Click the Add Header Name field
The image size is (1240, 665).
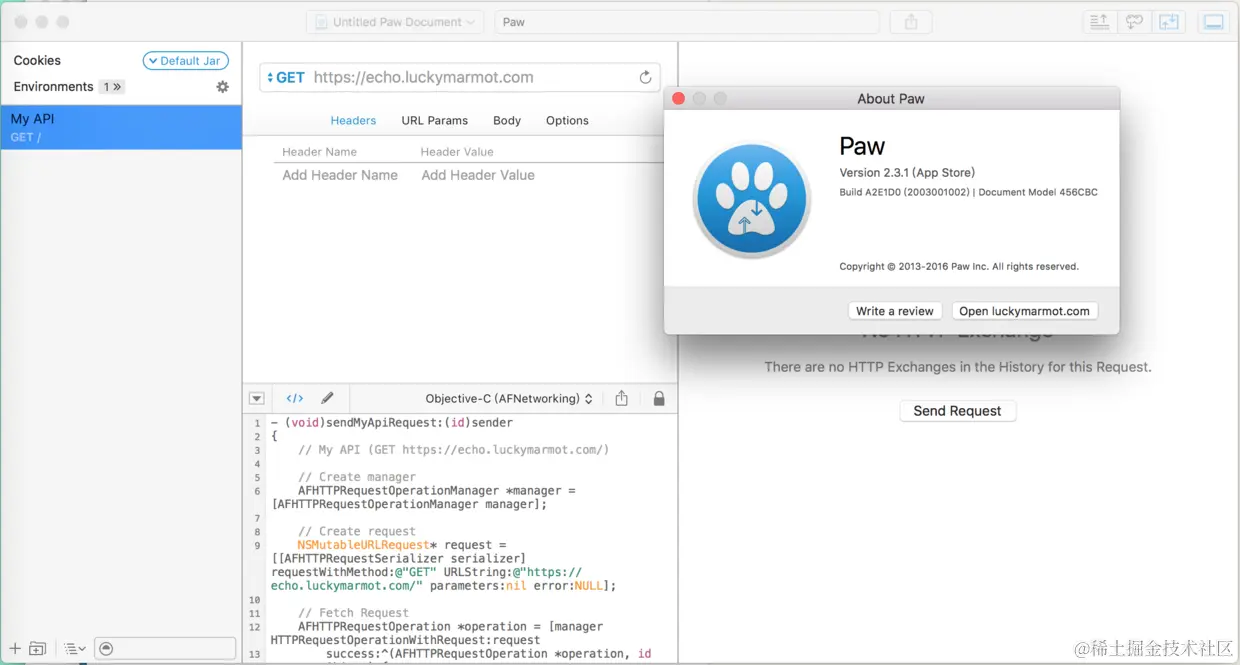tap(340, 175)
